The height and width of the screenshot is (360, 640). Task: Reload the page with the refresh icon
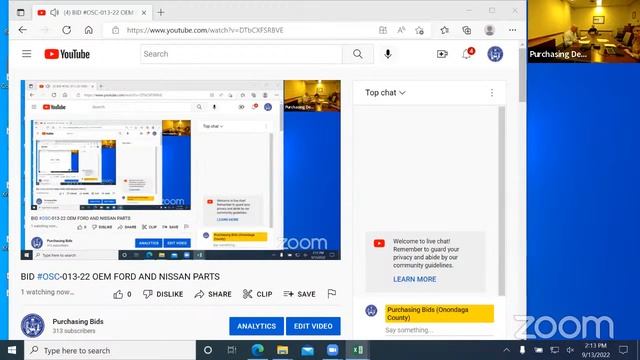(67, 30)
